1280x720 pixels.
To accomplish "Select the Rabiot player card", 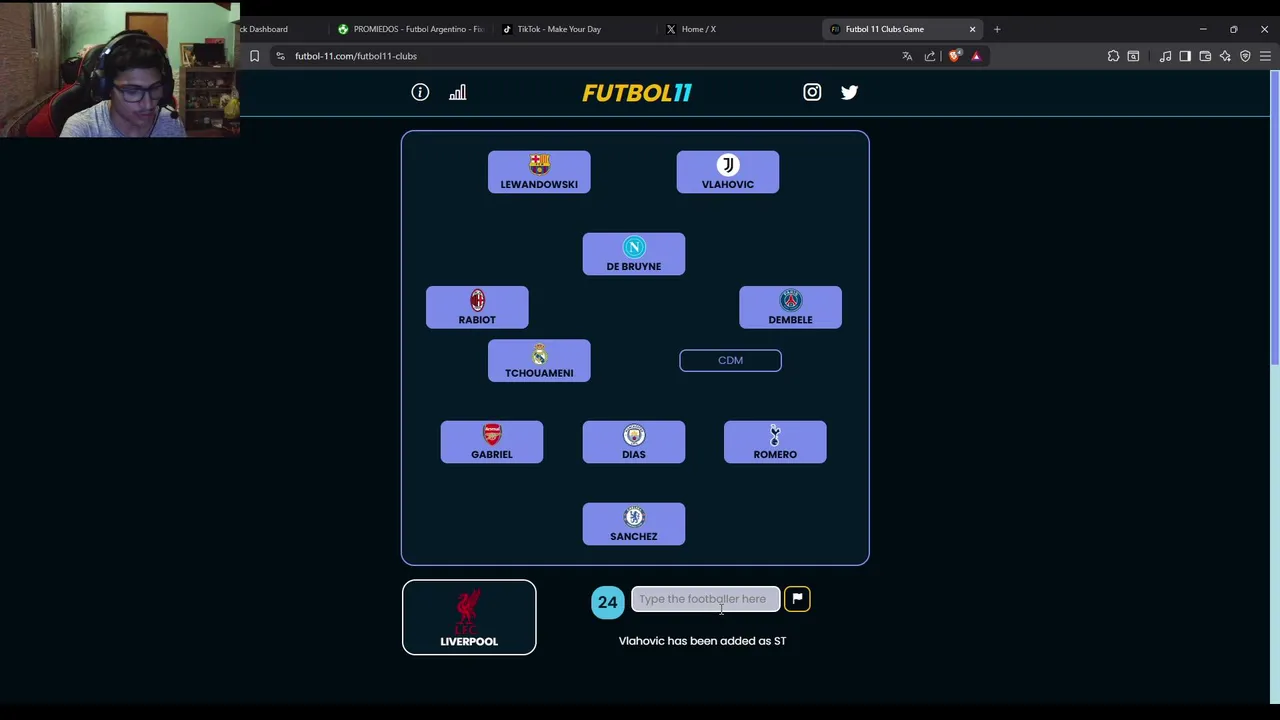I will pos(477,307).
